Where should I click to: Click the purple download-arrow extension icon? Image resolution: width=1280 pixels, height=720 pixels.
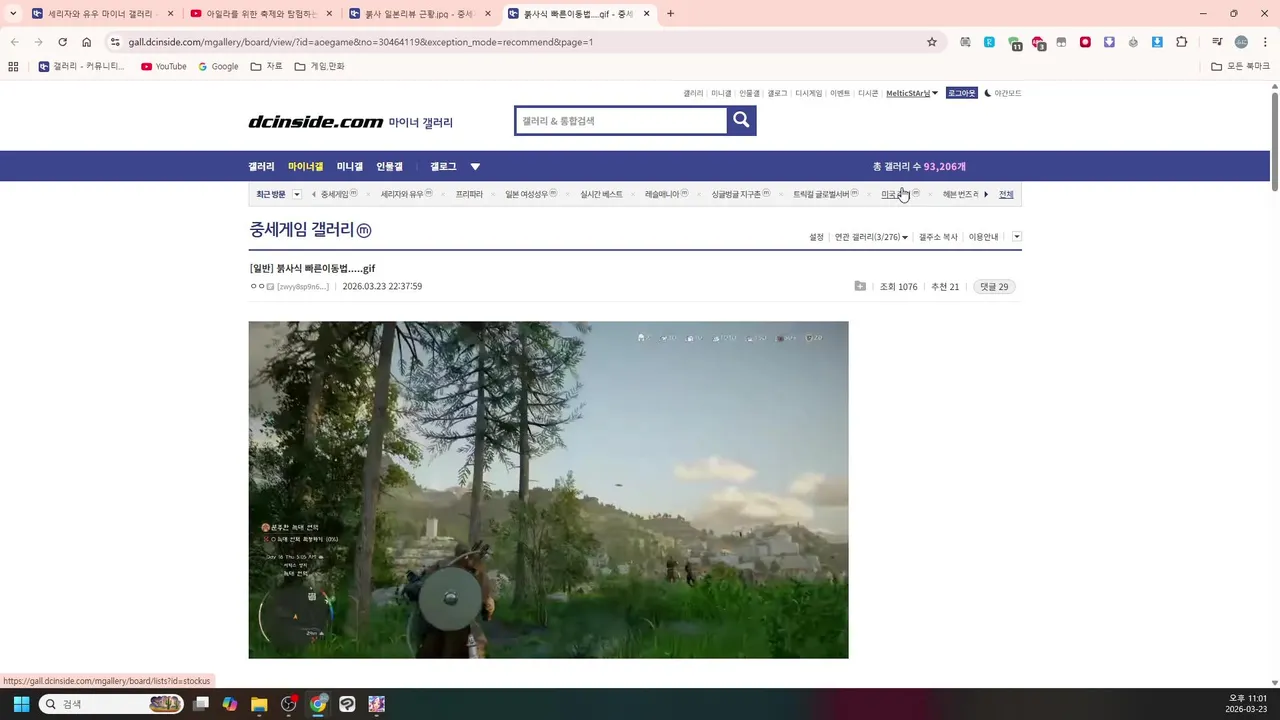coord(1109,42)
